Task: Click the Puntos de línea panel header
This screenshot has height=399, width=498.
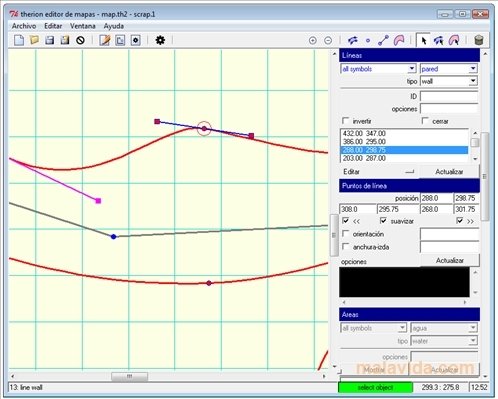Action: coord(409,186)
